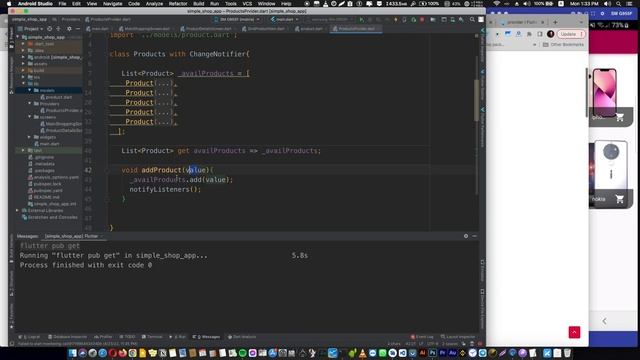Open the Navigate menu
Image resolution: width=640 pixels, height=360 pixels.
pyautogui.click(x=112, y=4)
